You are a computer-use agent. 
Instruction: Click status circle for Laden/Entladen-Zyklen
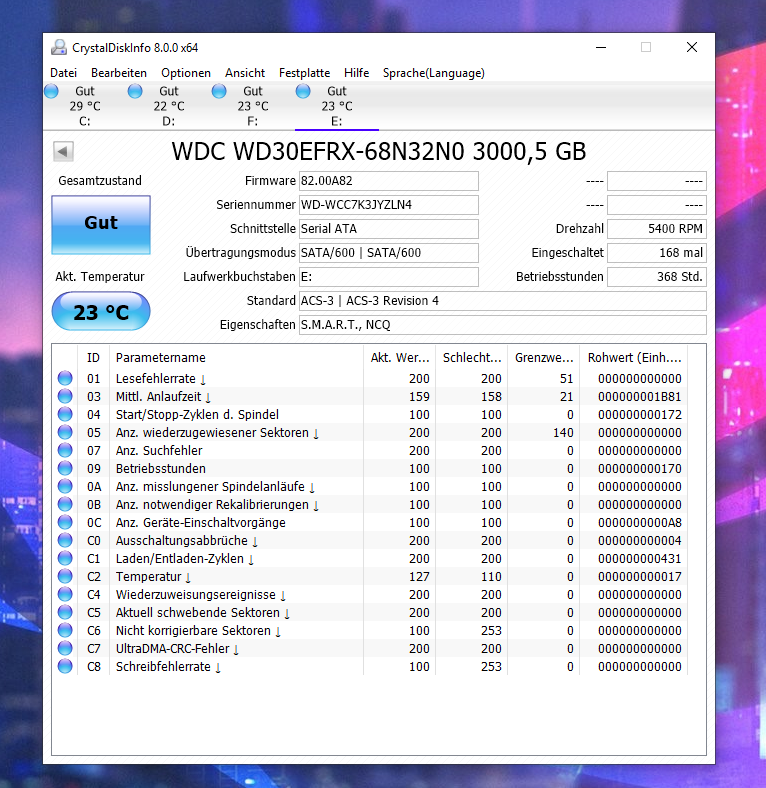(65, 558)
